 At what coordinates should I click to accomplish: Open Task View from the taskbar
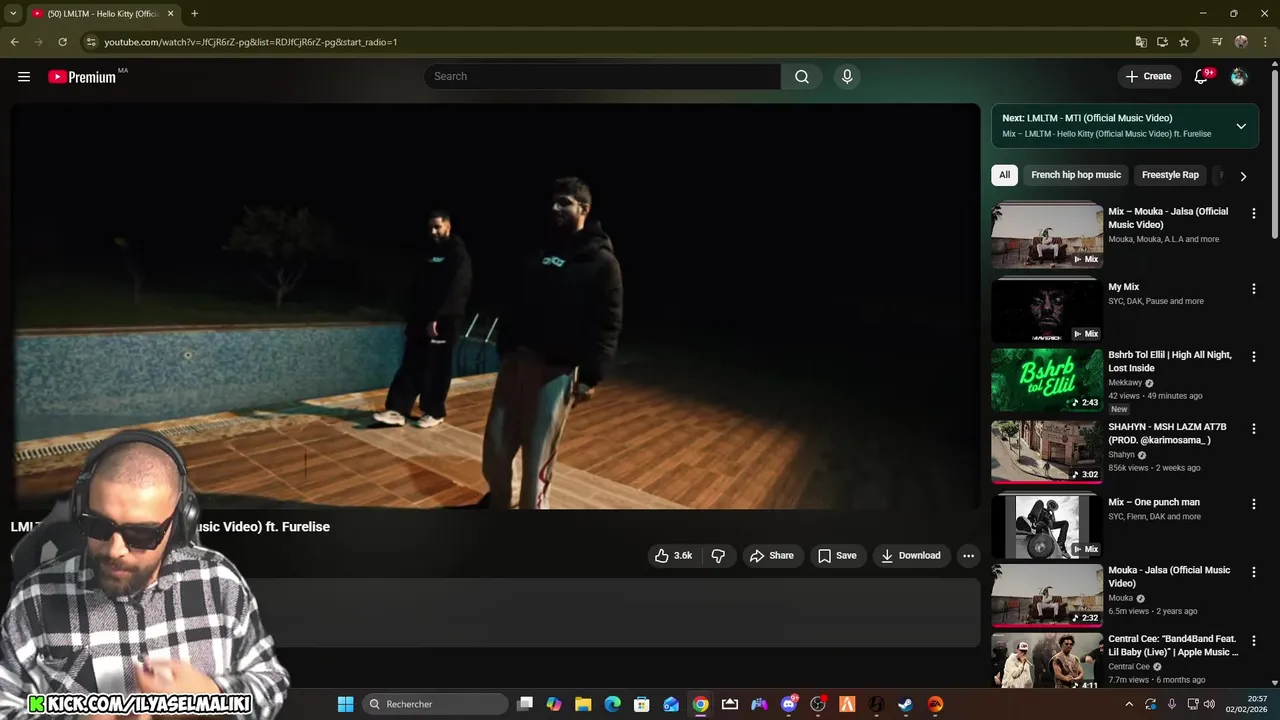[524, 704]
